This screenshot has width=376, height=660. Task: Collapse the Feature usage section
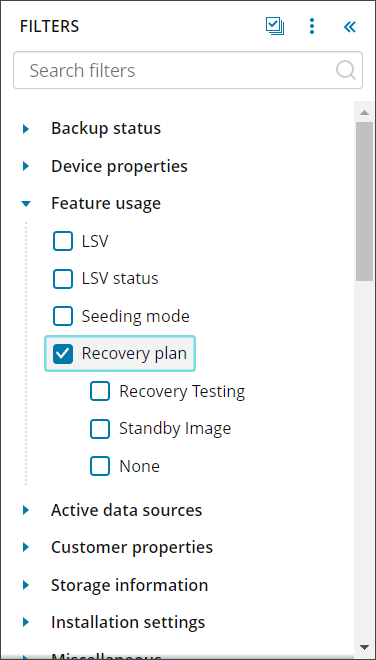[x=26, y=204]
